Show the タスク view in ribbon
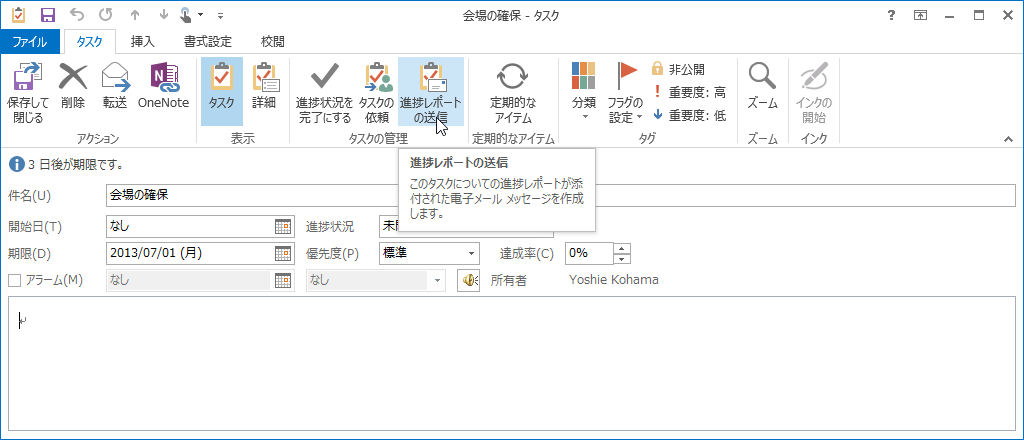Screen dimensions: 1024x440 tap(222, 91)
